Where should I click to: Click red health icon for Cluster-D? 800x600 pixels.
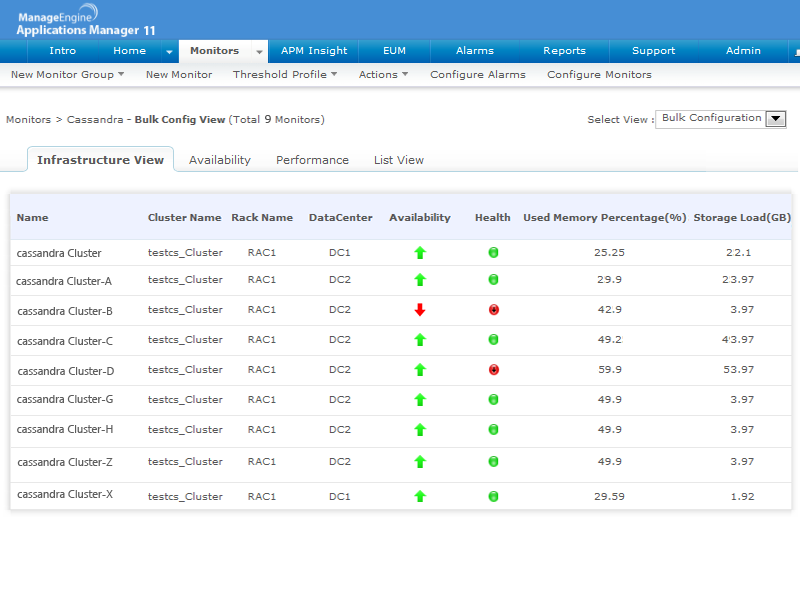pos(493,370)
